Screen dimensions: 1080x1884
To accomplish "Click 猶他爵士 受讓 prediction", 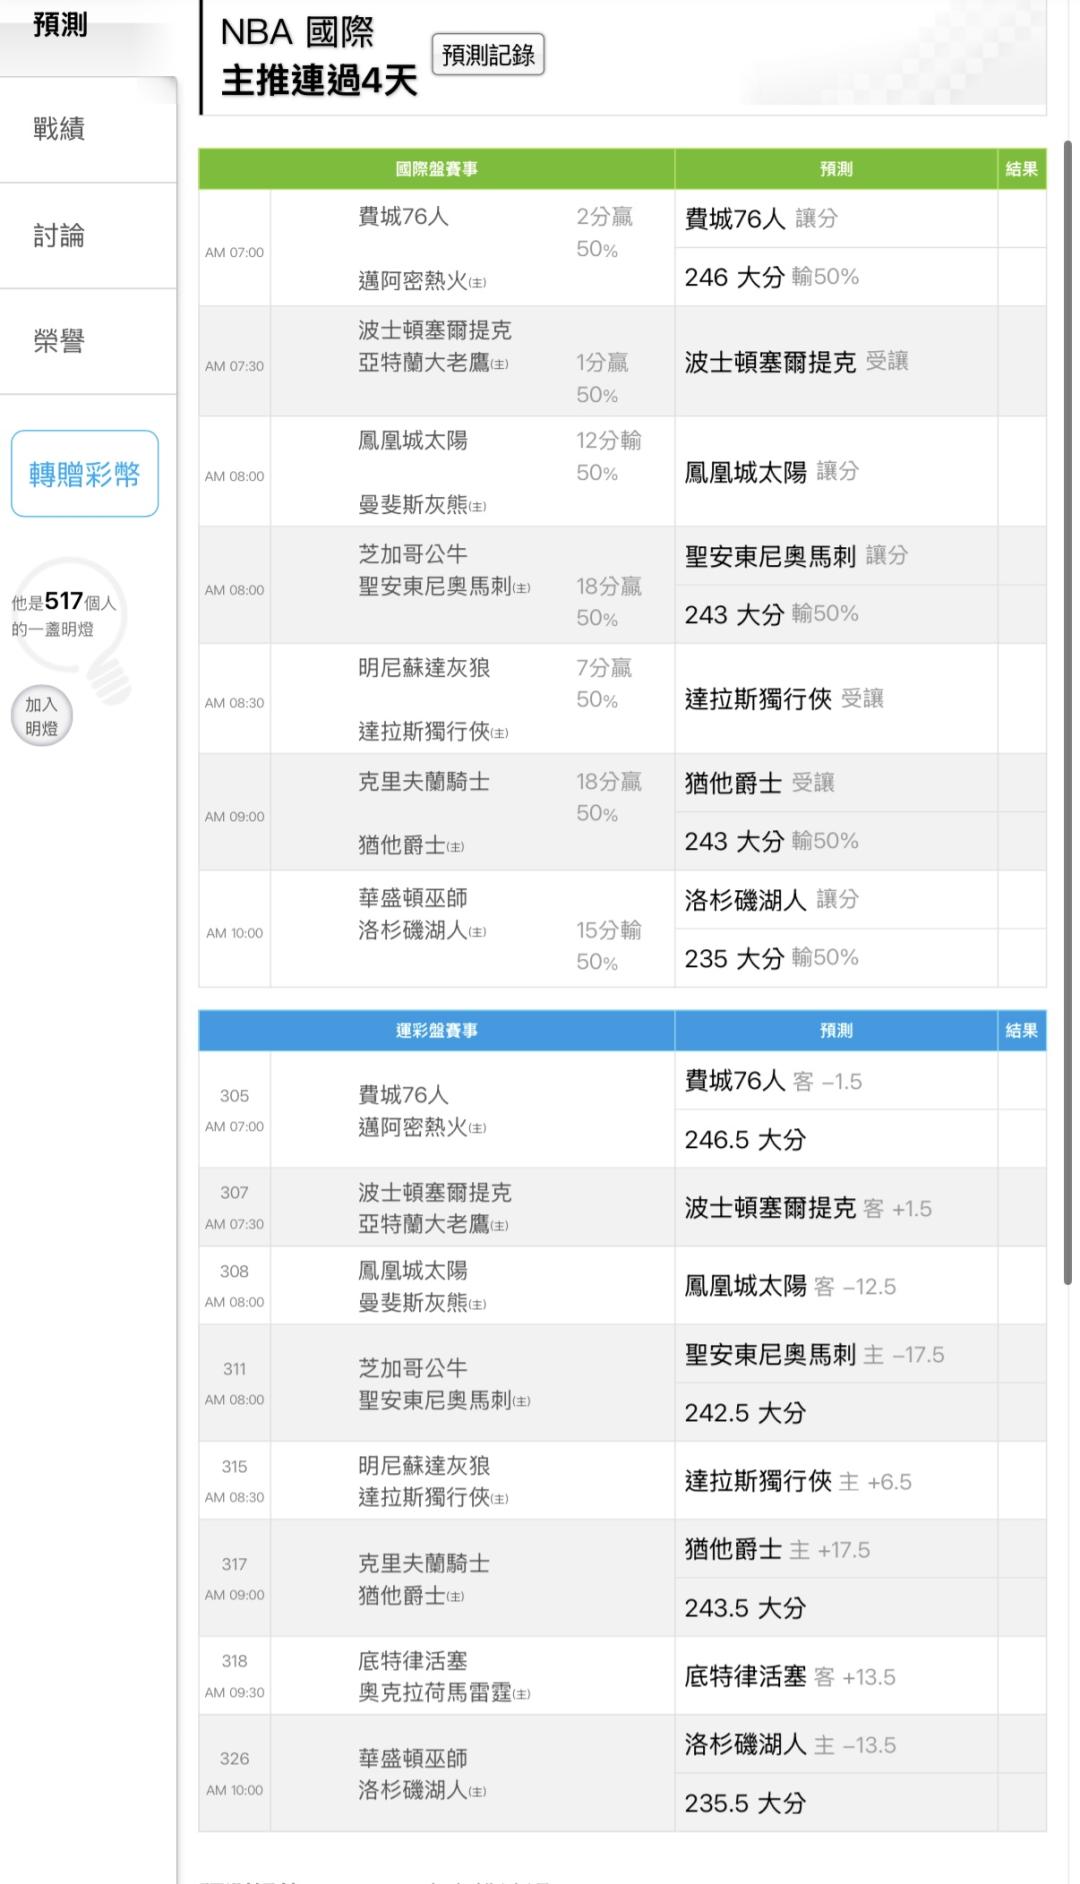I will [x=760, y=783].
